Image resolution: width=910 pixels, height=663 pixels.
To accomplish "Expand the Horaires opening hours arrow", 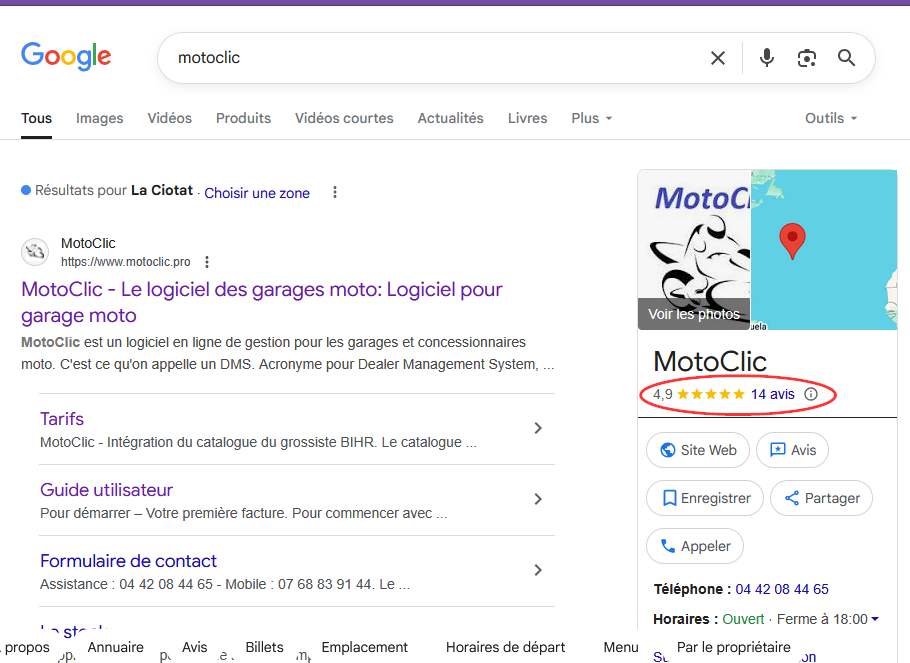I will click(x=875, y=619).
